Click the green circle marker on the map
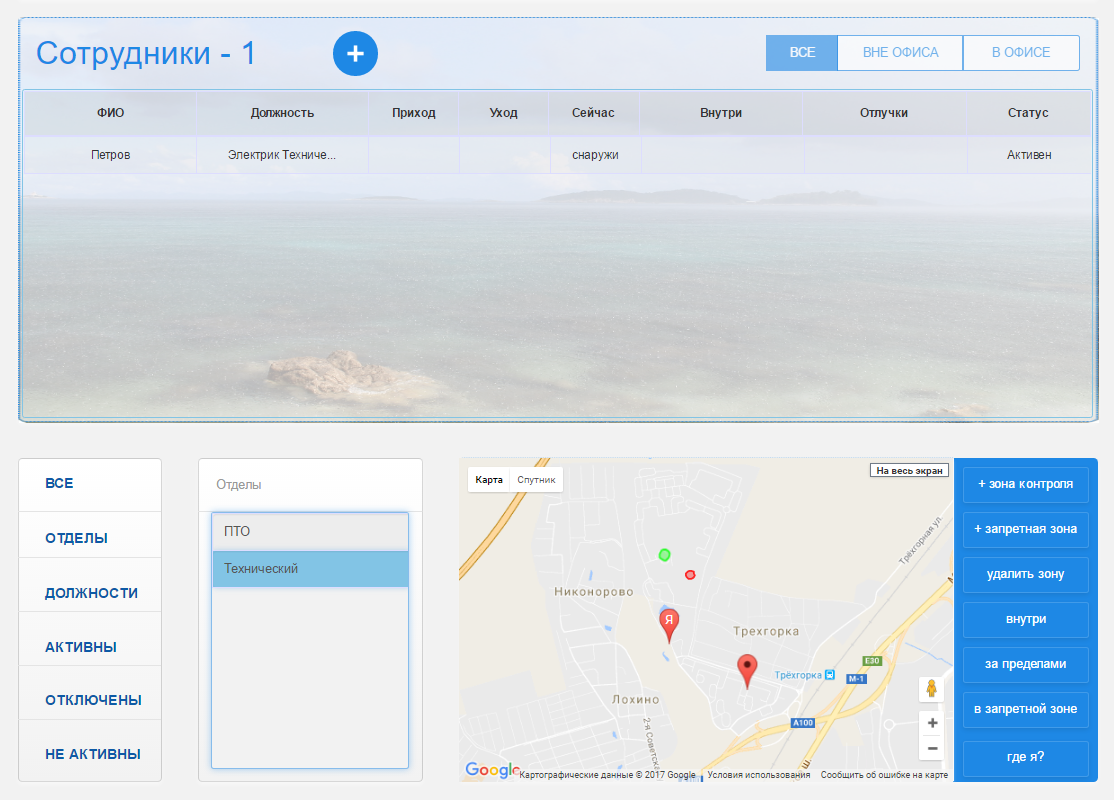The width and height of the screenshot is (1114, 800). click(664, 555)
